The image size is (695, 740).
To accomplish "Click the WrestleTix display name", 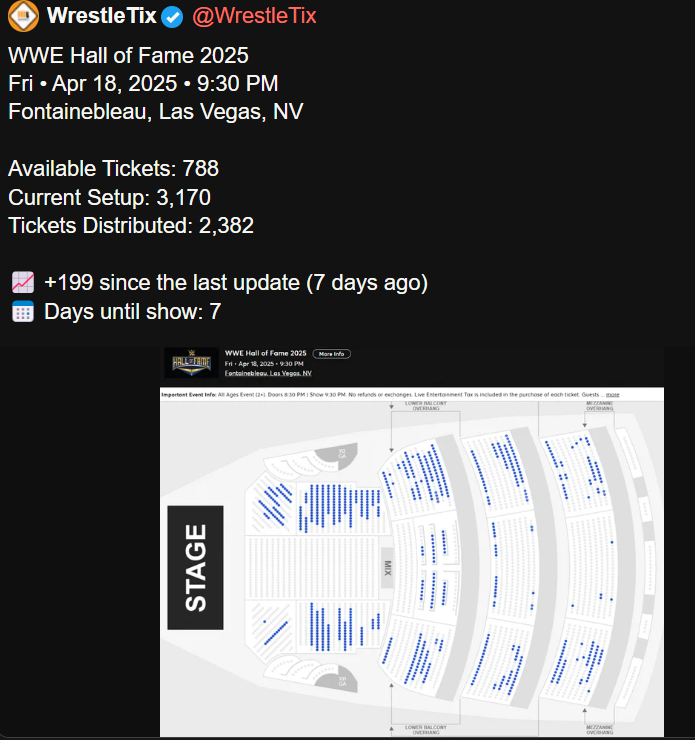I will pos(101,16).
